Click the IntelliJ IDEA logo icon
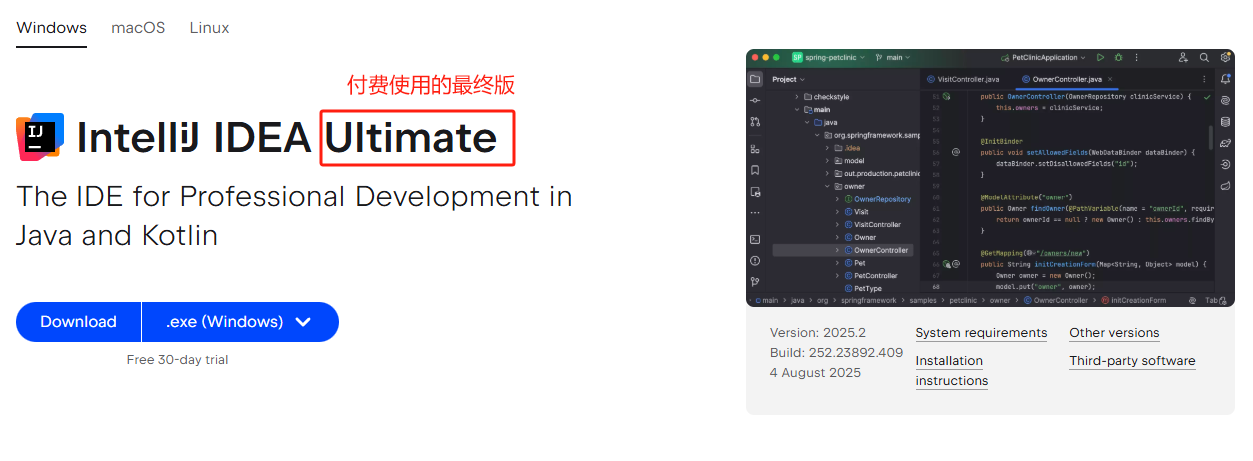 click(40, 137)
